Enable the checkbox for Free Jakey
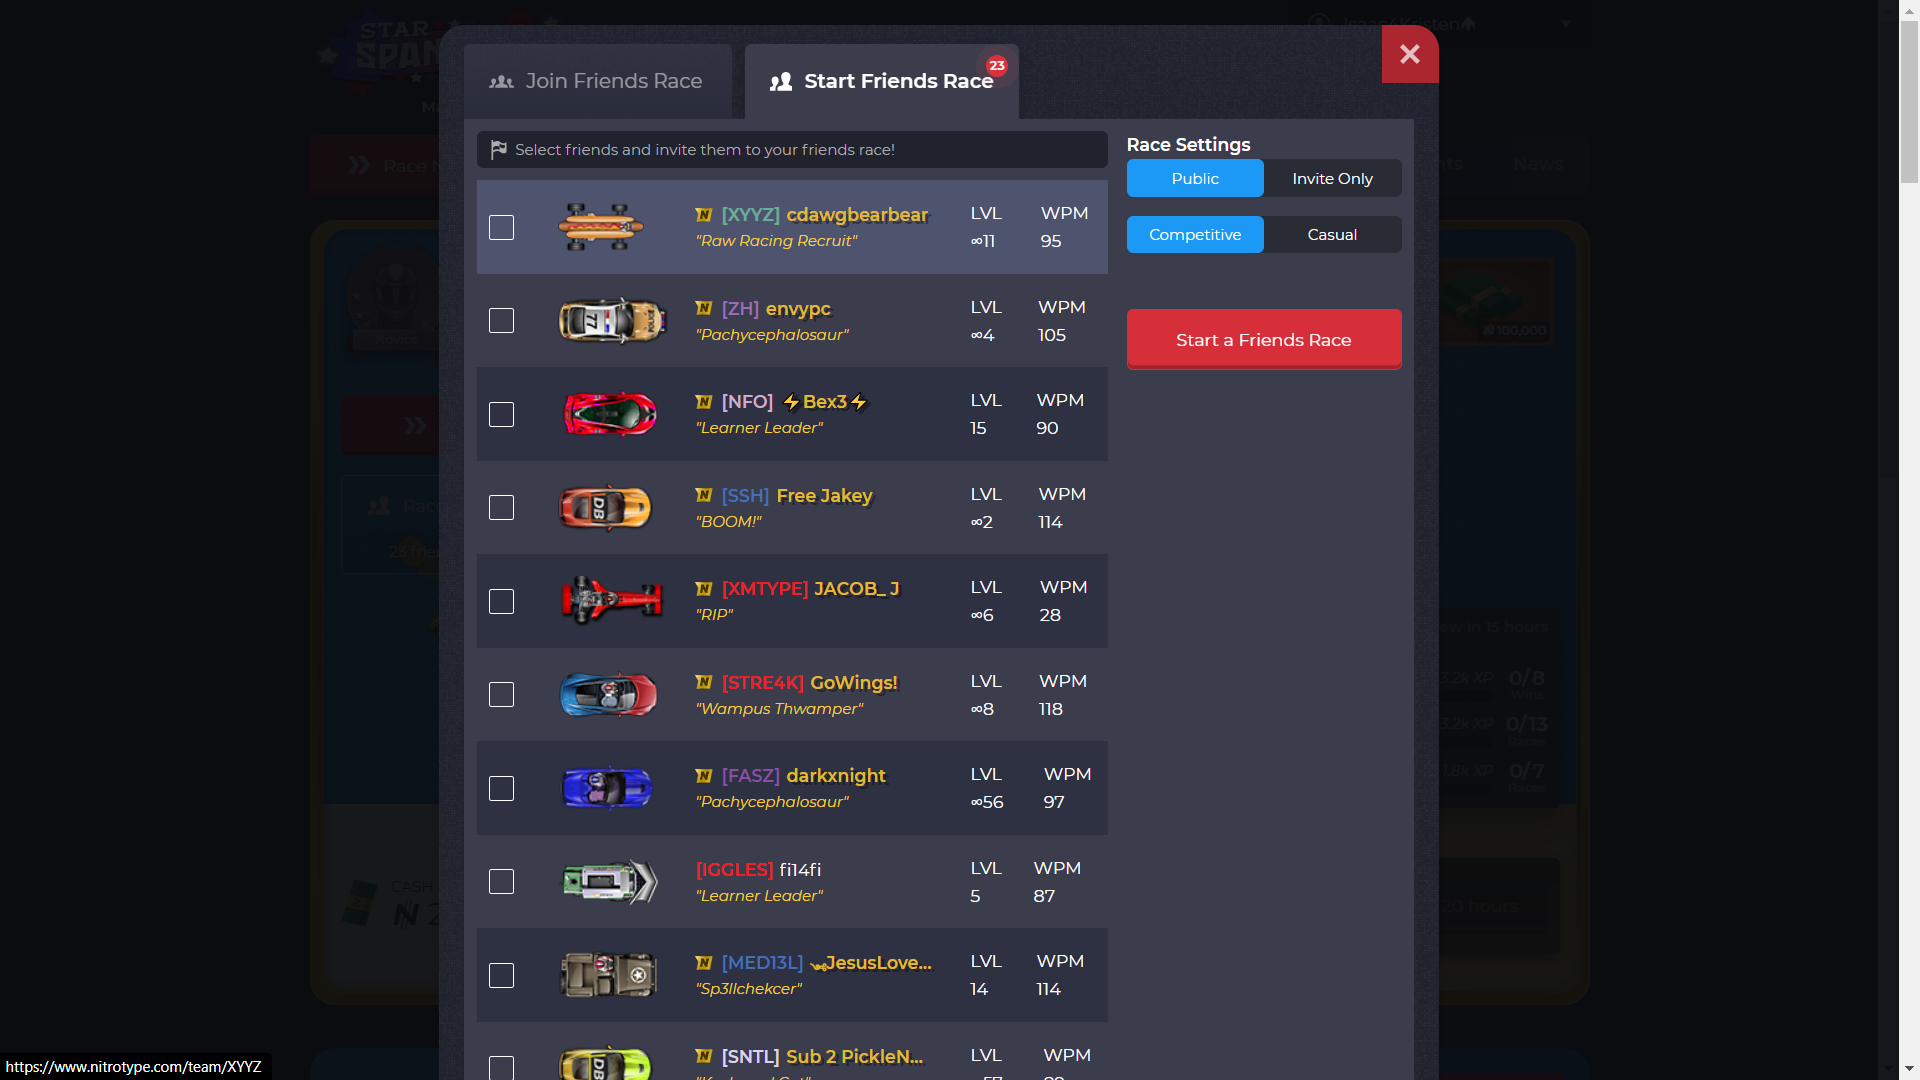Image resolution: width=1920 pixels, height=1080 pixels. (501, 508)
